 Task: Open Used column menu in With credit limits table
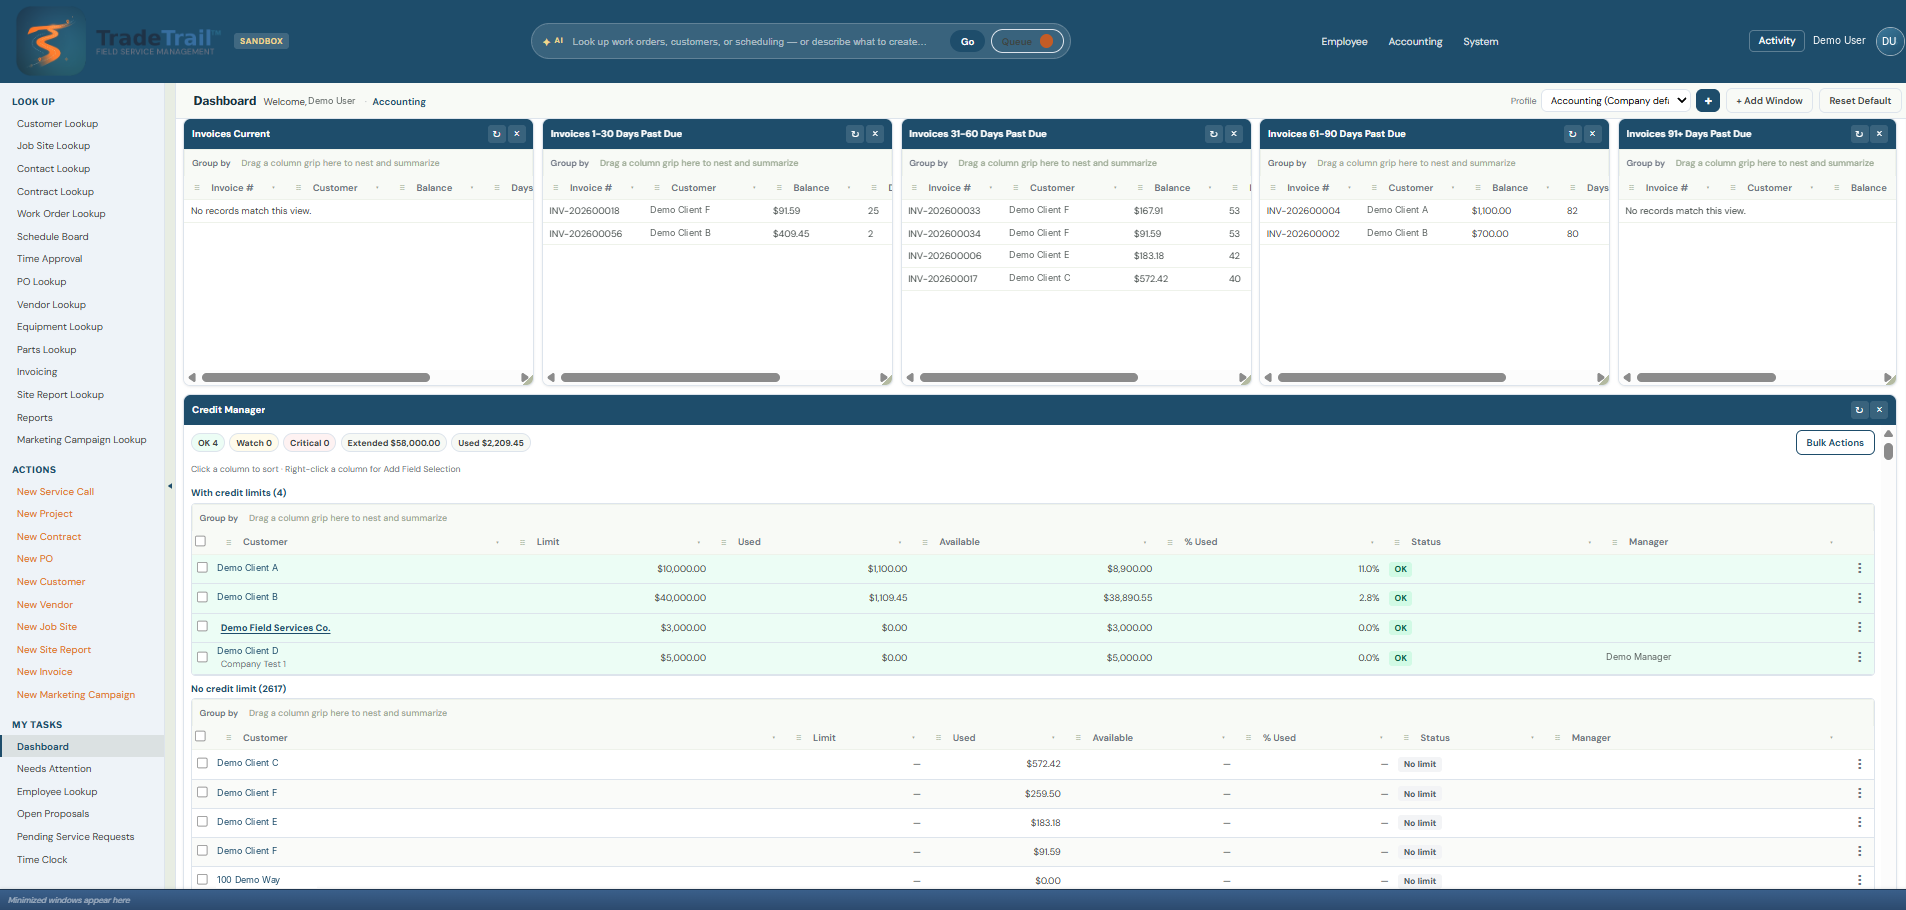899,542
